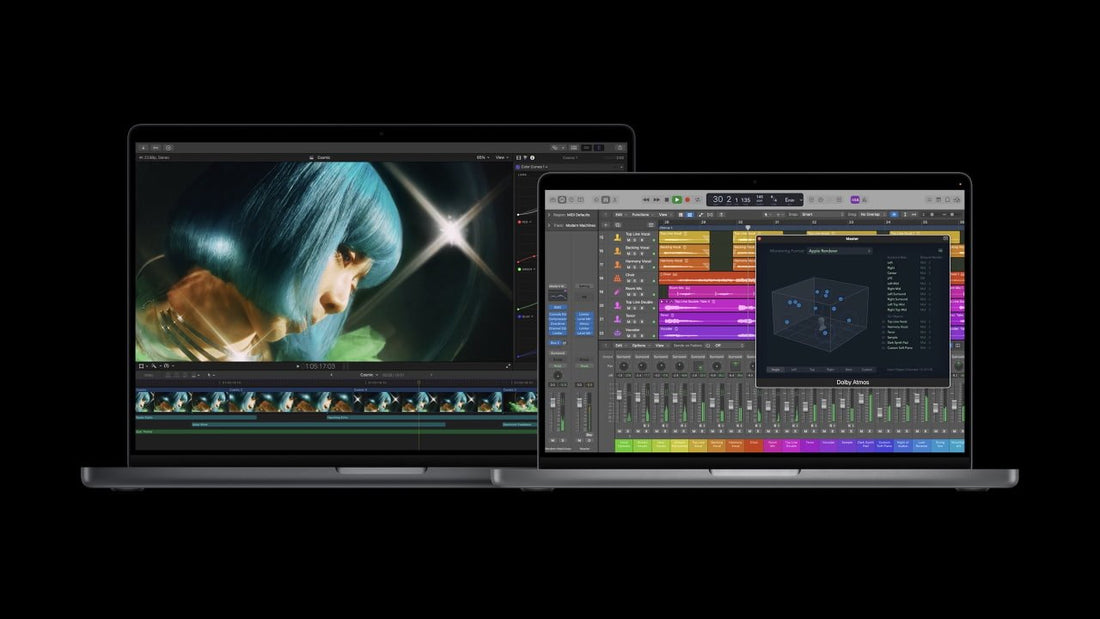
Task: Click the Info inspector icon in Final Cut
Action: pos(532,158)
